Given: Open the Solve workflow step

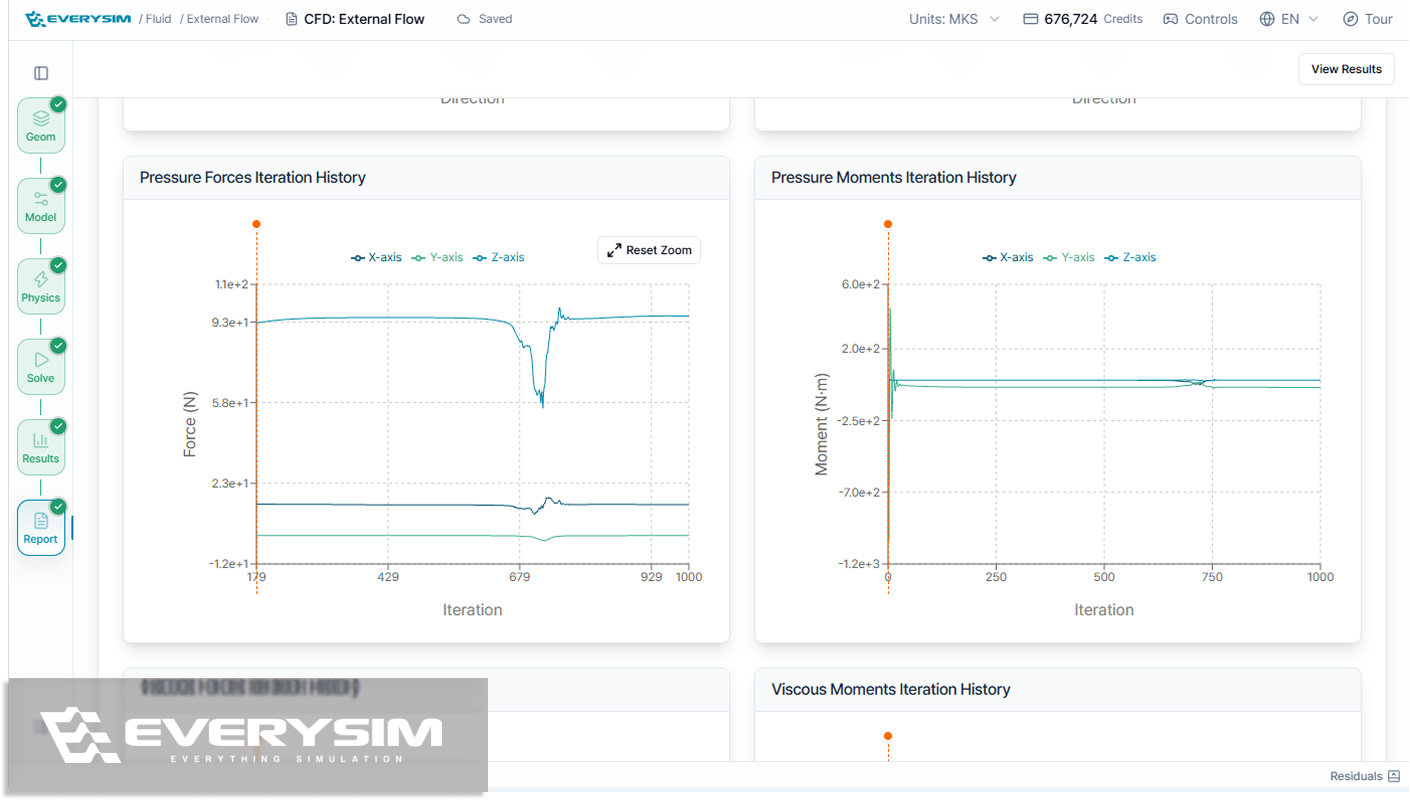Looking at the screenshot, I should click(x=41, y=367).
